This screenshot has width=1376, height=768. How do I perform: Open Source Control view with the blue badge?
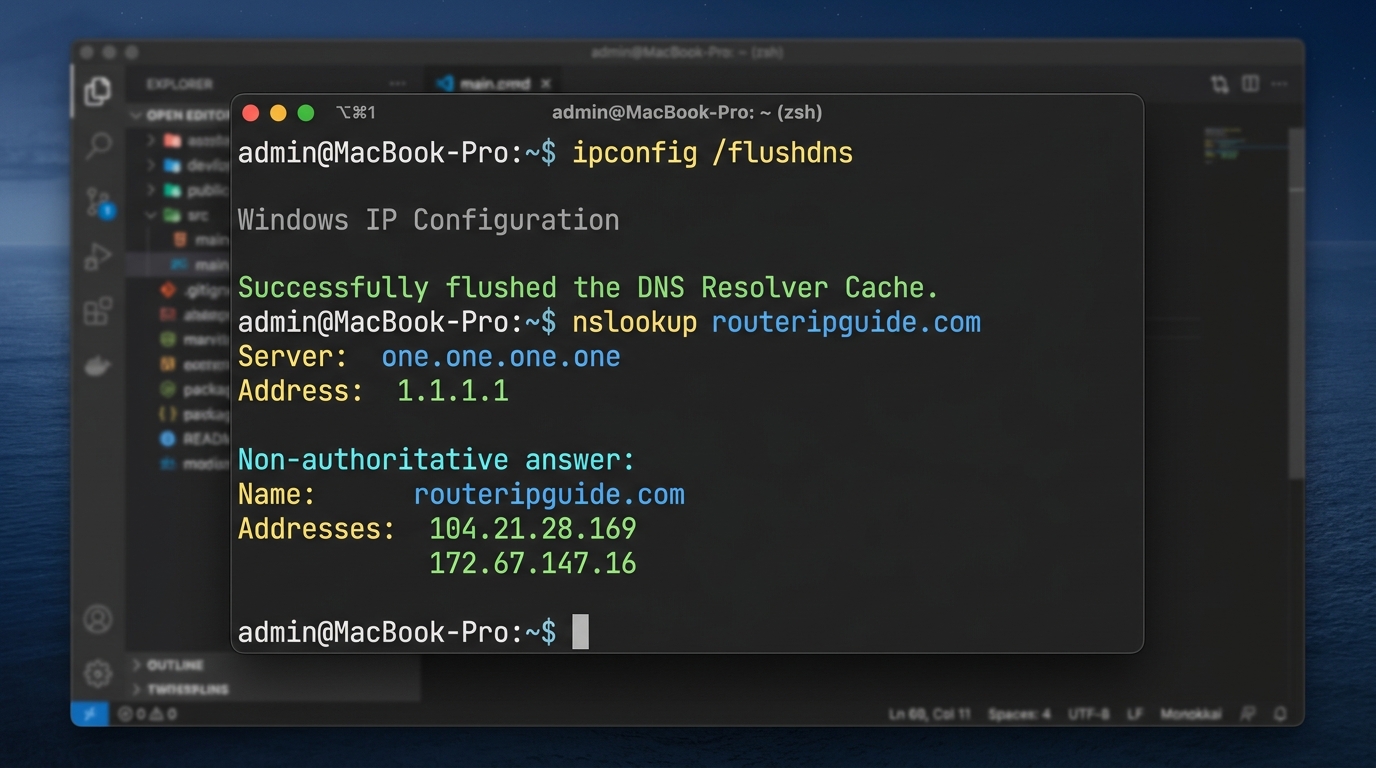tap(99, 203)
